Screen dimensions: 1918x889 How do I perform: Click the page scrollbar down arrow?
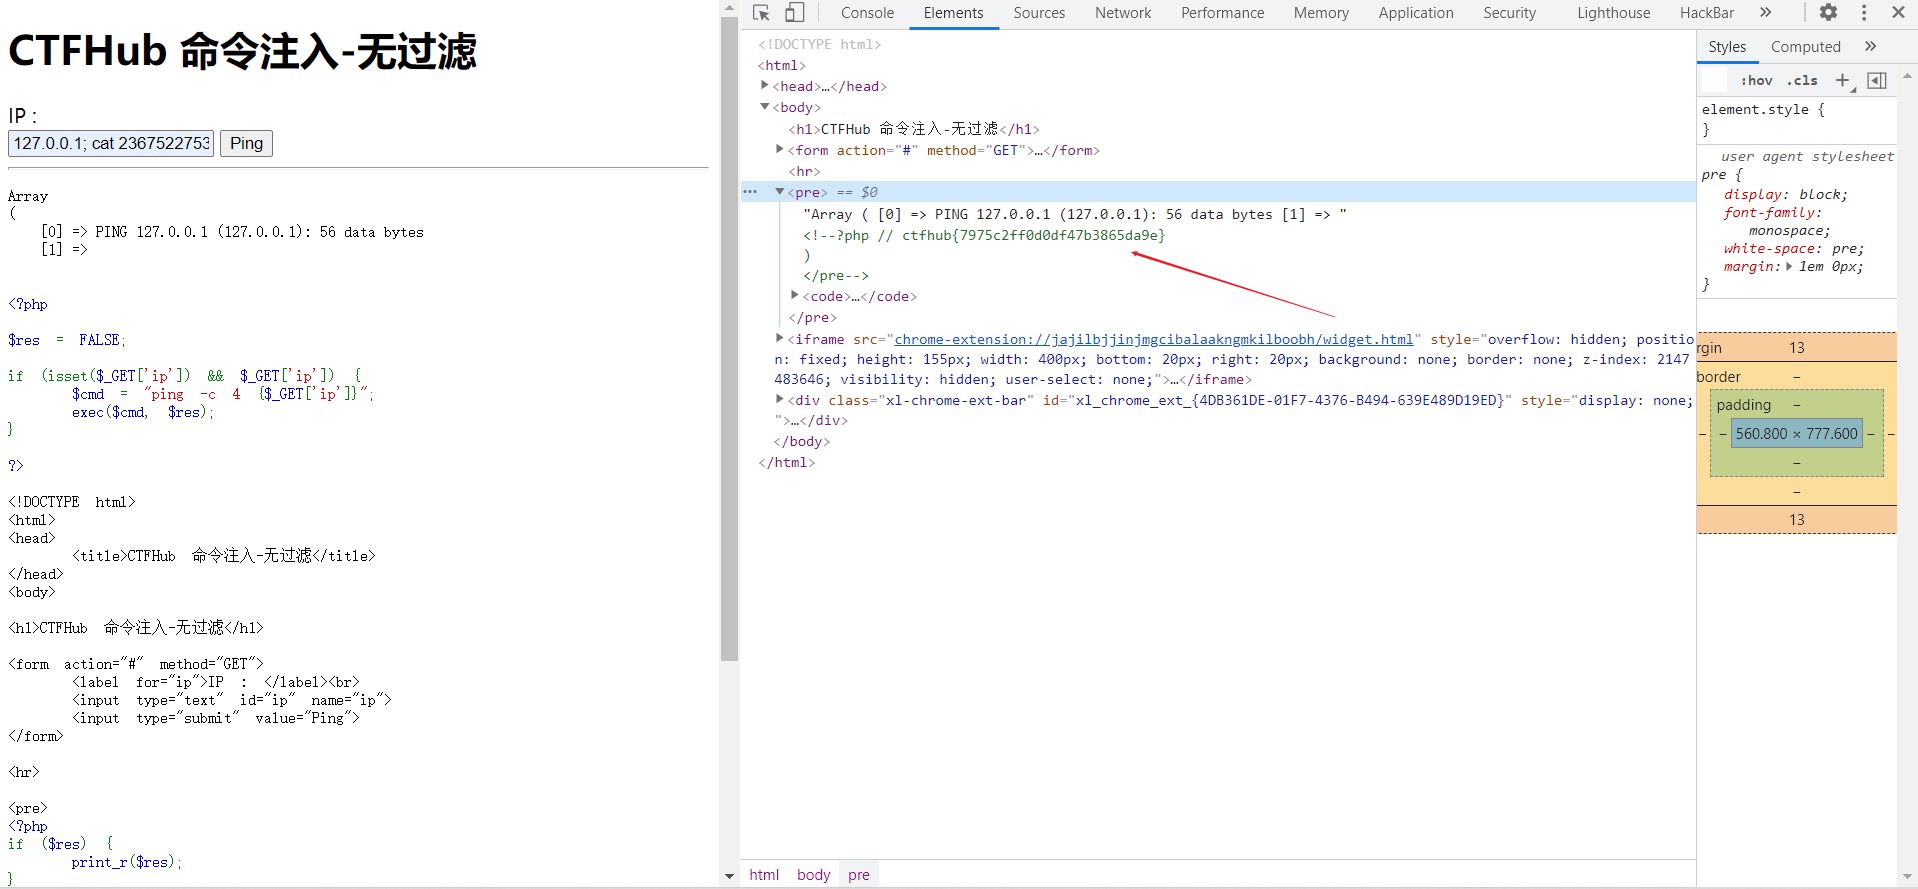click(x=729, y=877)
